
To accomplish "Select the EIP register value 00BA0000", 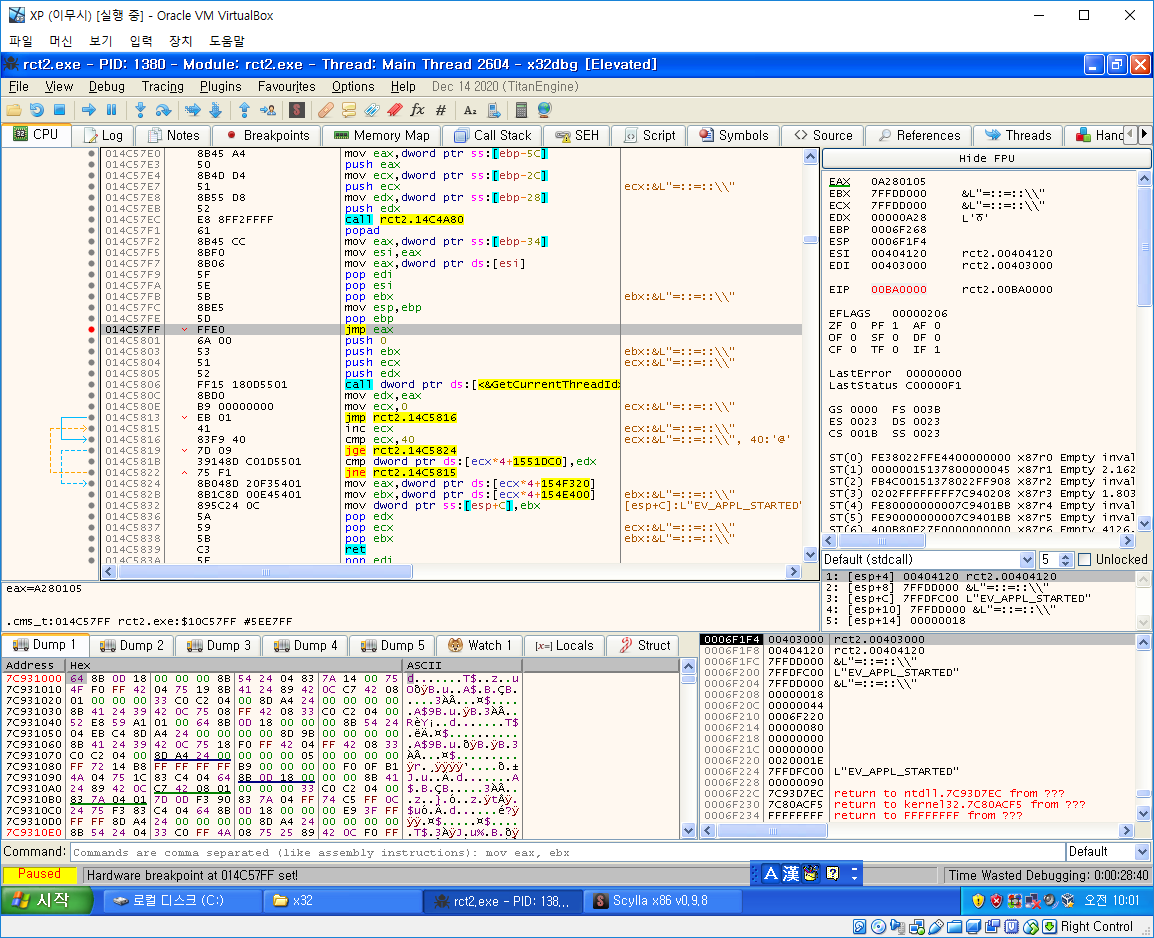I will pos(899,289).
